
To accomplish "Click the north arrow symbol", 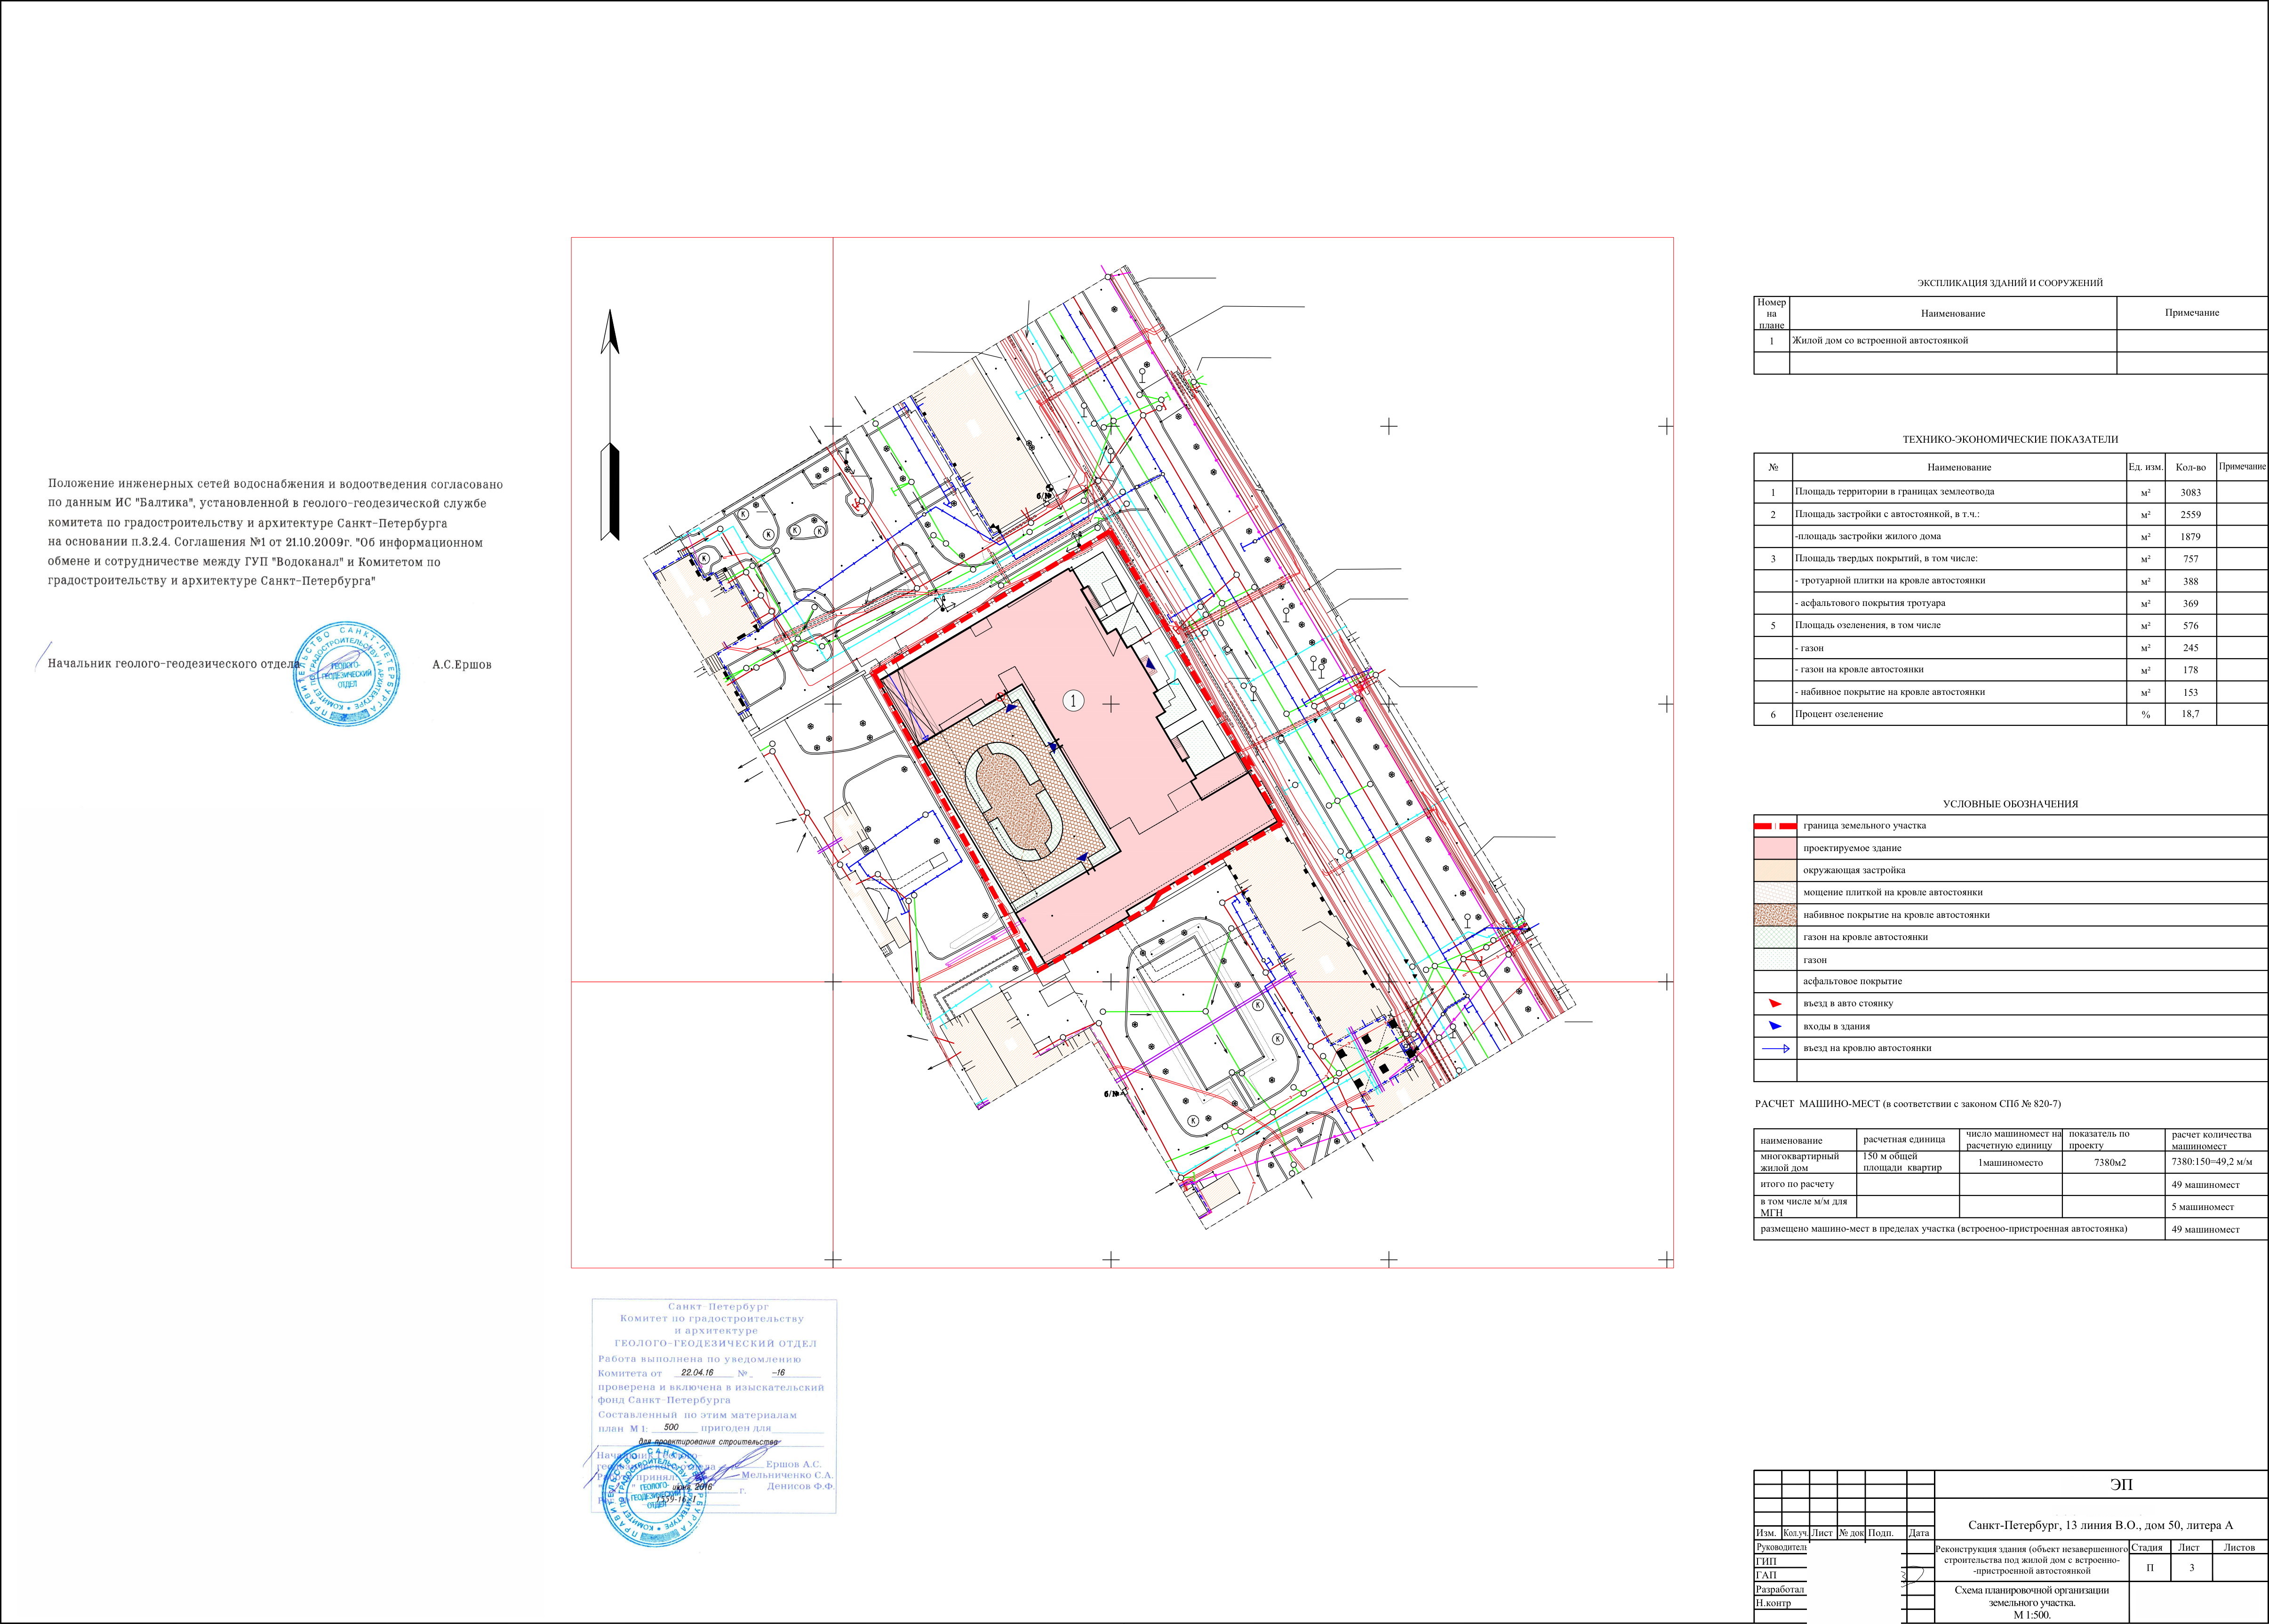I will coord(610,425).
